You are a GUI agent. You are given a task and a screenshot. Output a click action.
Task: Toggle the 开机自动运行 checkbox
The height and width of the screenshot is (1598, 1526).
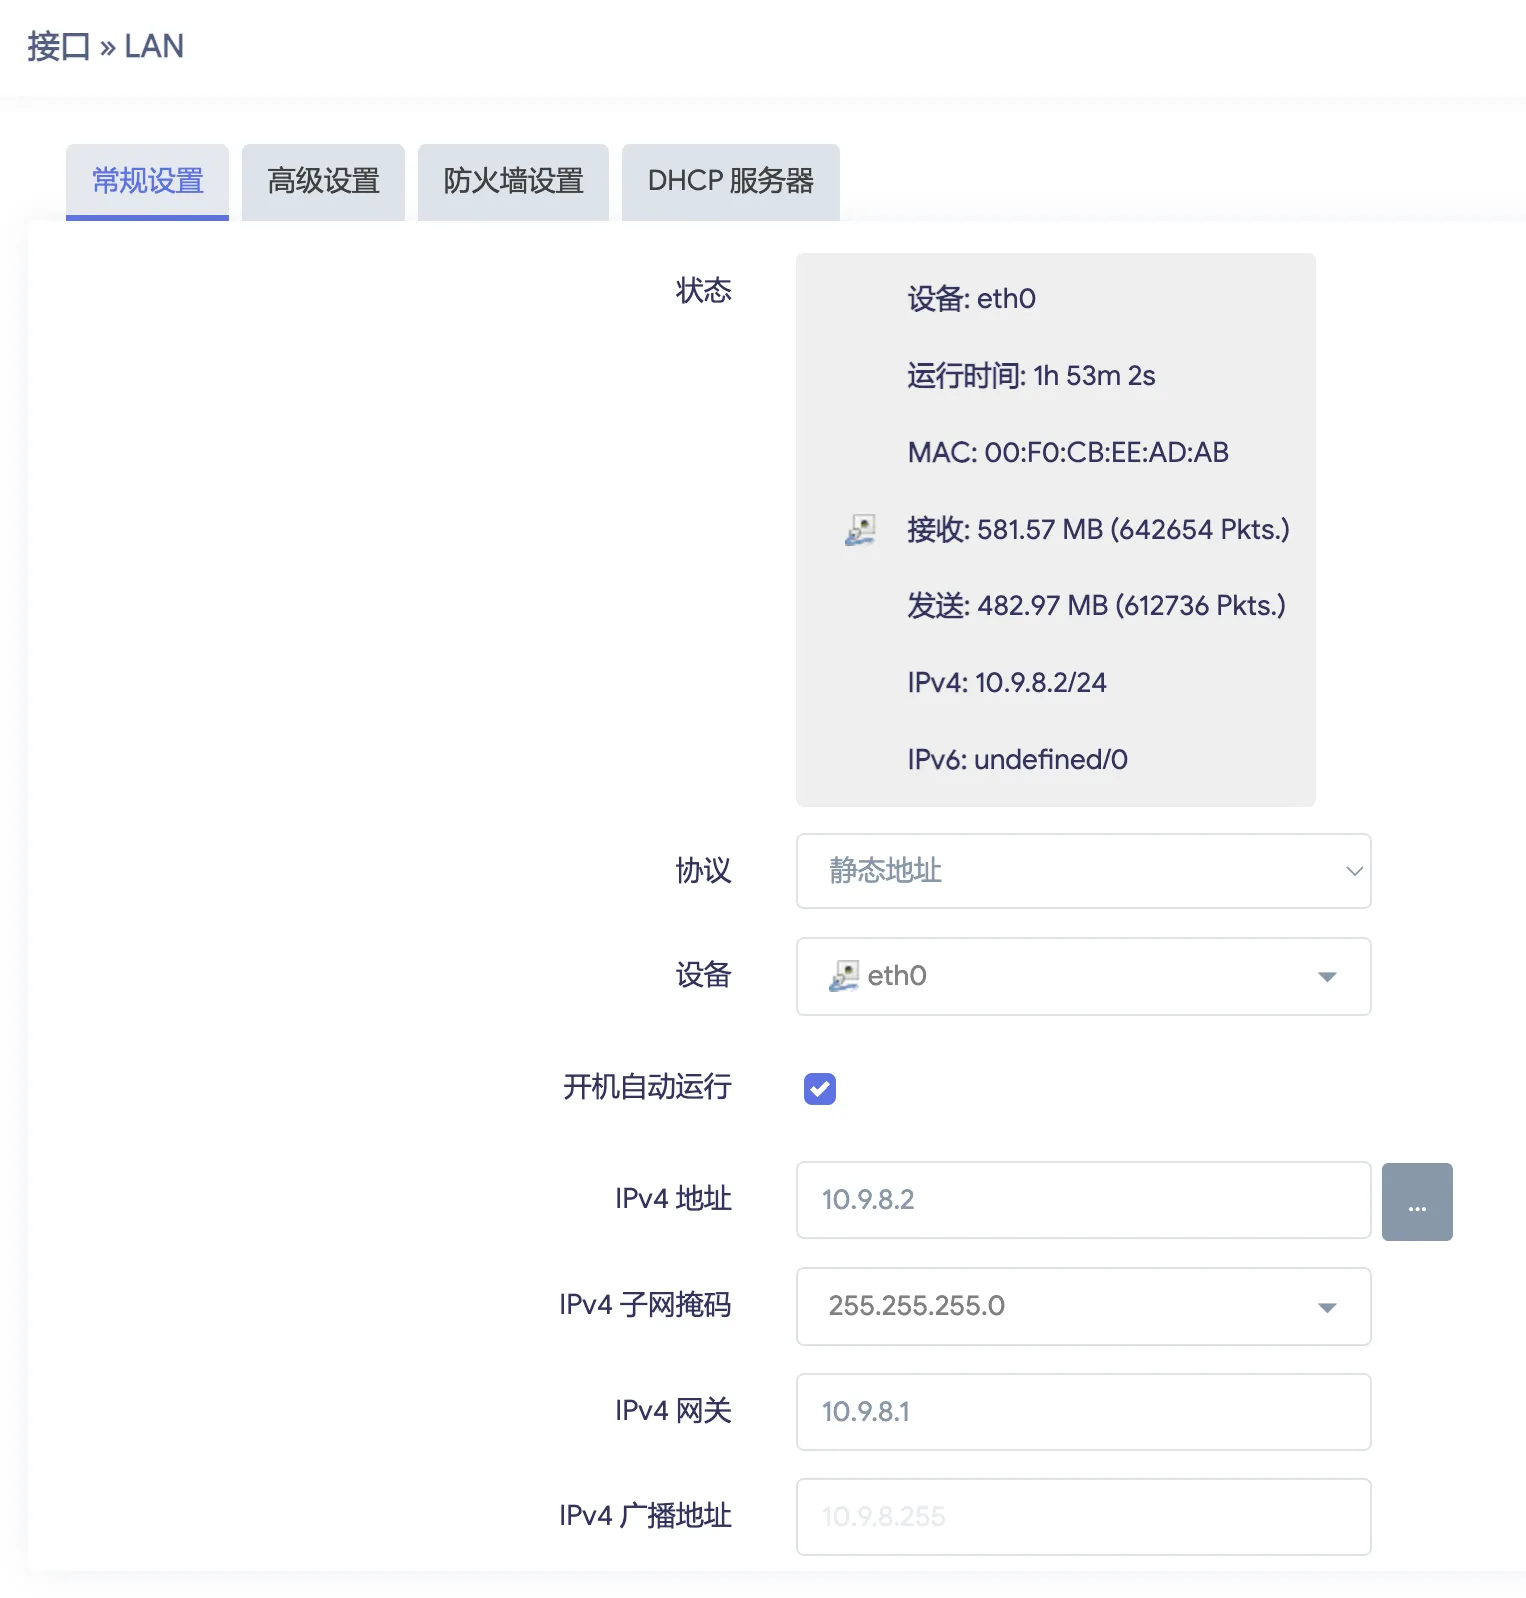click(820, 1088)
